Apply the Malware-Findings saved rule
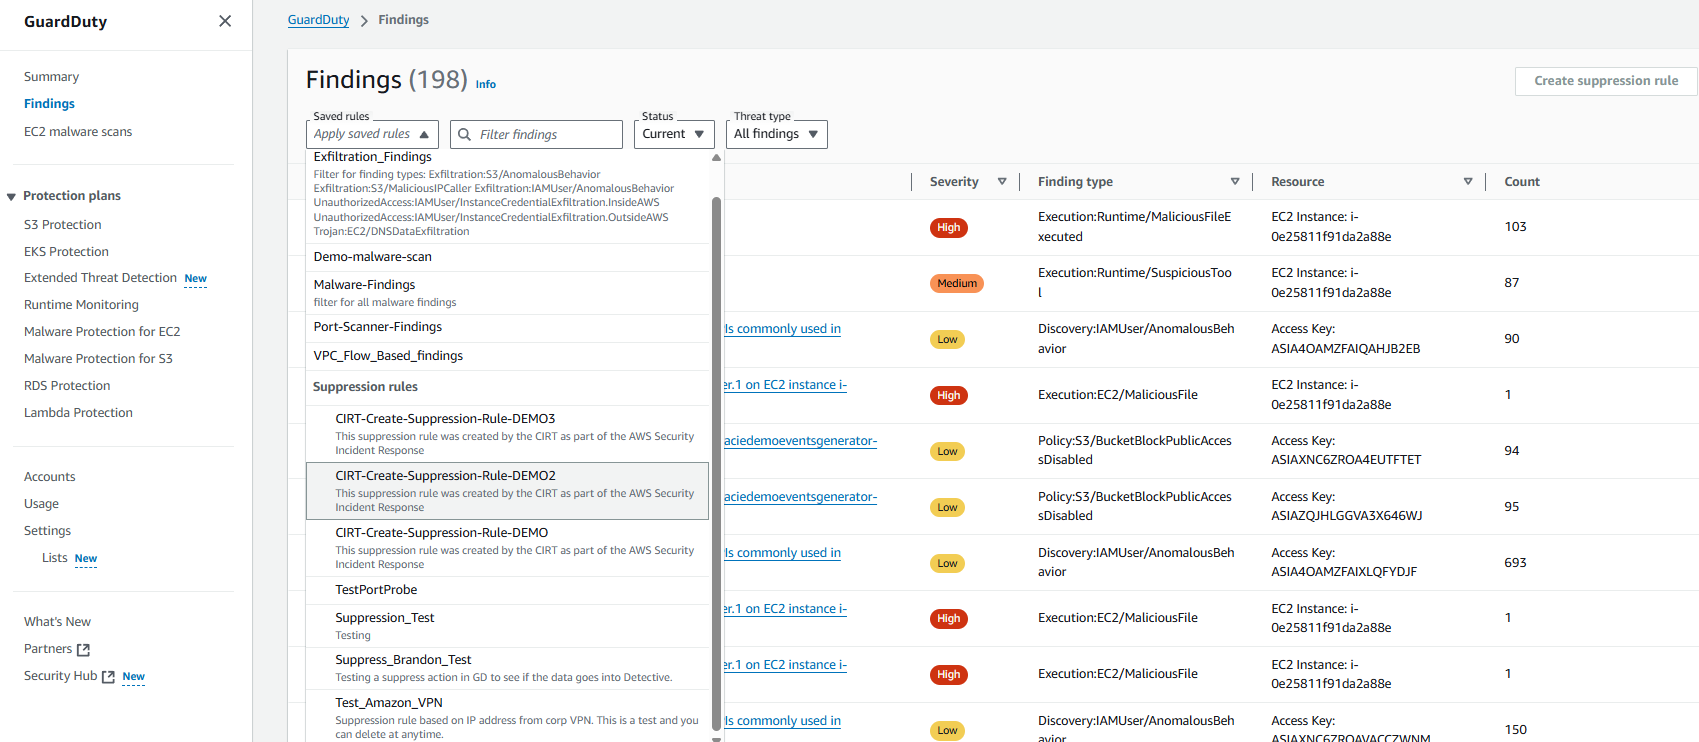 coord(508,293)
